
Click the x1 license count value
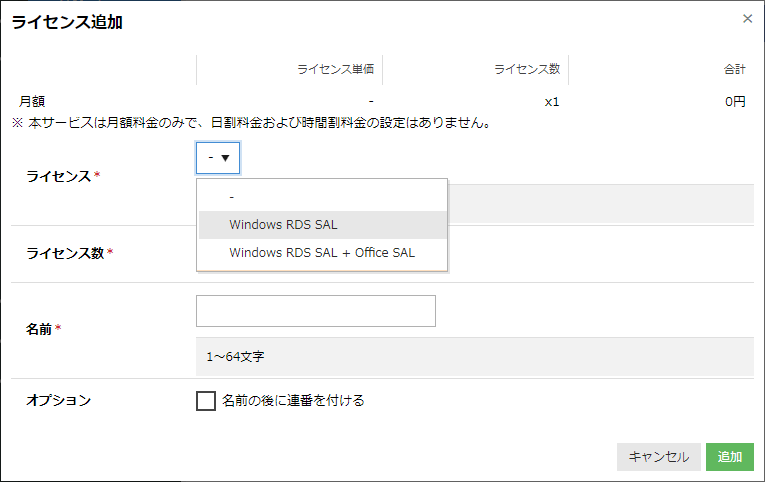[x=551, y=102]
